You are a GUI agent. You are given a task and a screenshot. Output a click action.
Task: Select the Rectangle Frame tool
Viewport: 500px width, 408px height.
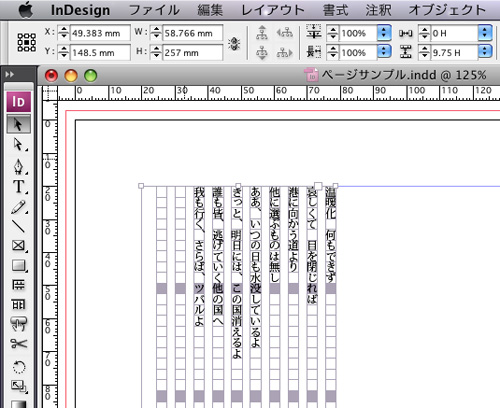18,246
